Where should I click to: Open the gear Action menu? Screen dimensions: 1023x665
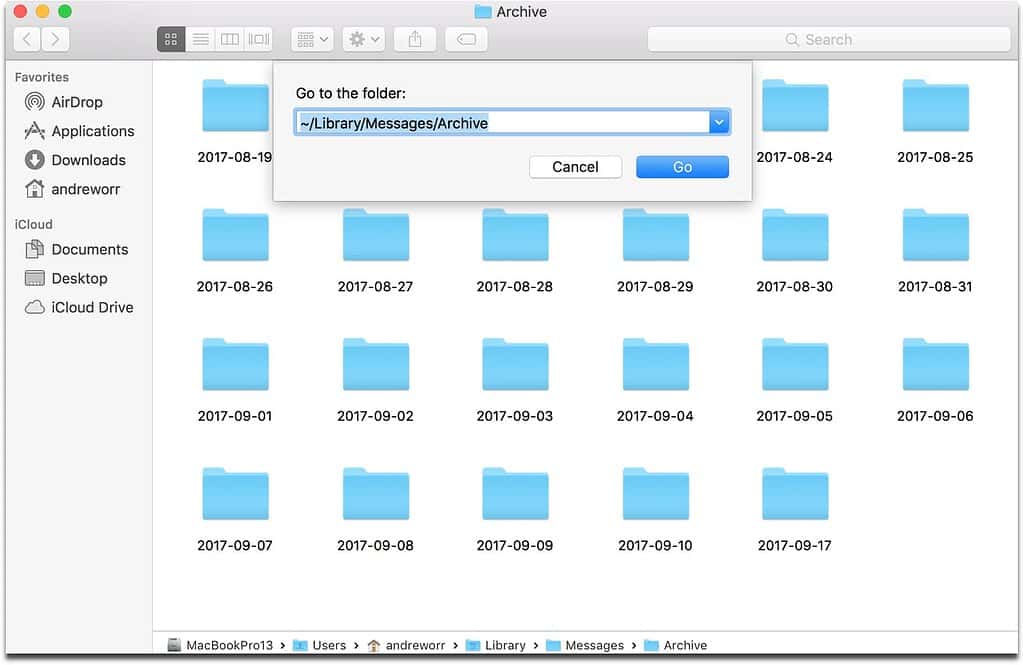[363, 39]
